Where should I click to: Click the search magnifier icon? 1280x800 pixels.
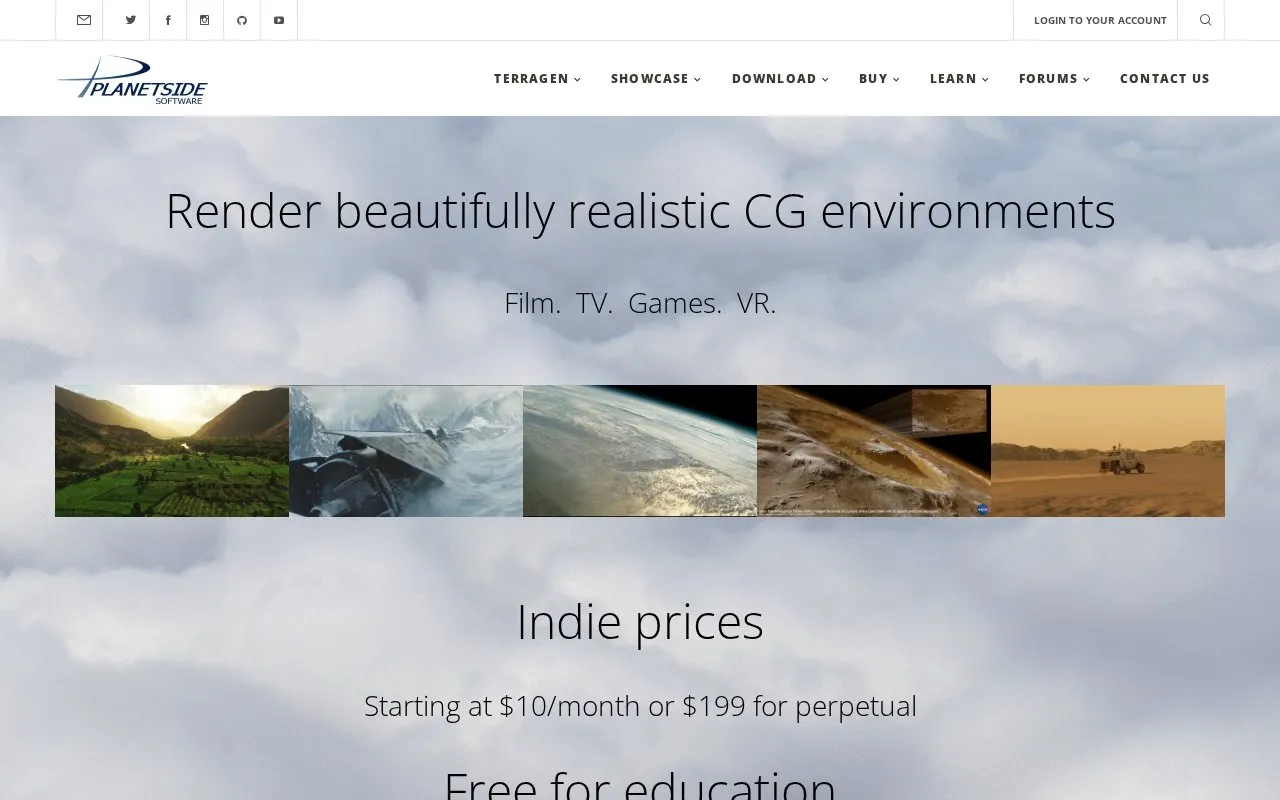point(1205,20)
